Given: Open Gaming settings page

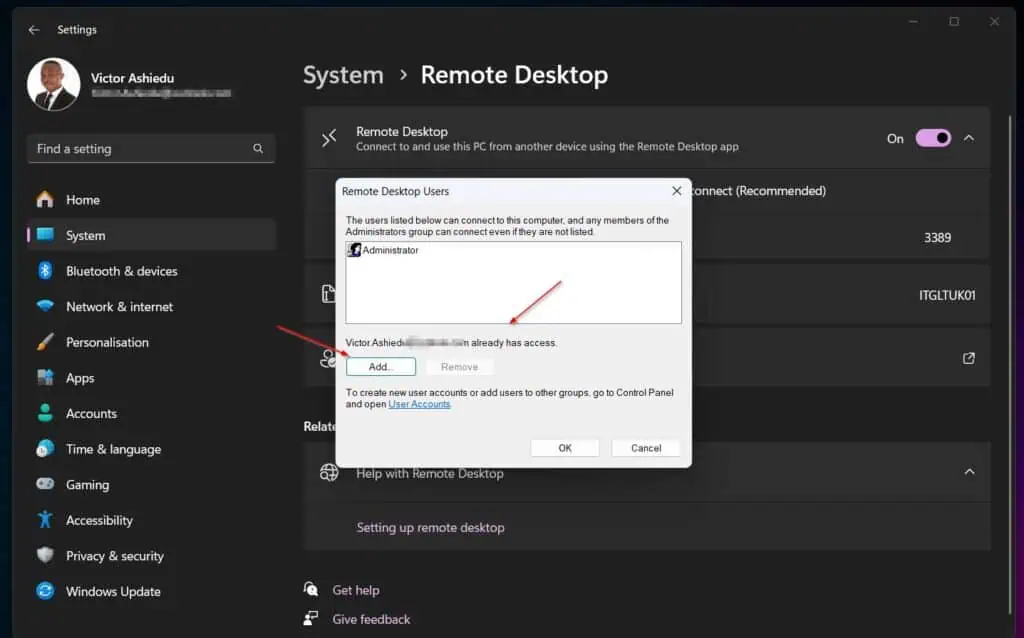Looking at the screenshot, I should point(151,485).
